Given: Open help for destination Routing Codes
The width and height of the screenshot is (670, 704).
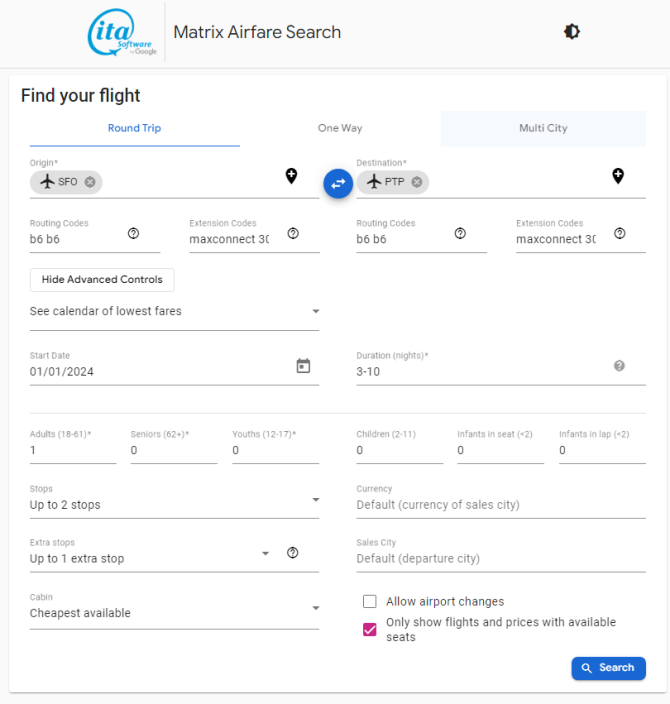Looking at the screenshot, I should coord(460,233).
